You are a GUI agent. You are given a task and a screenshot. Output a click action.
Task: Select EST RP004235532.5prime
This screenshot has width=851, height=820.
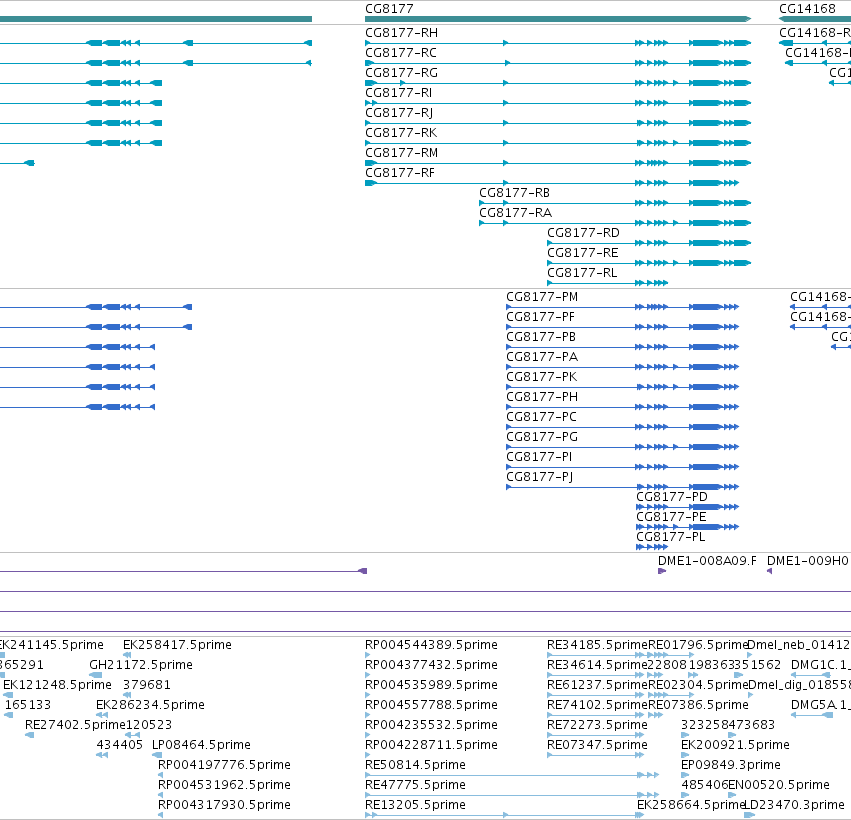431,725
